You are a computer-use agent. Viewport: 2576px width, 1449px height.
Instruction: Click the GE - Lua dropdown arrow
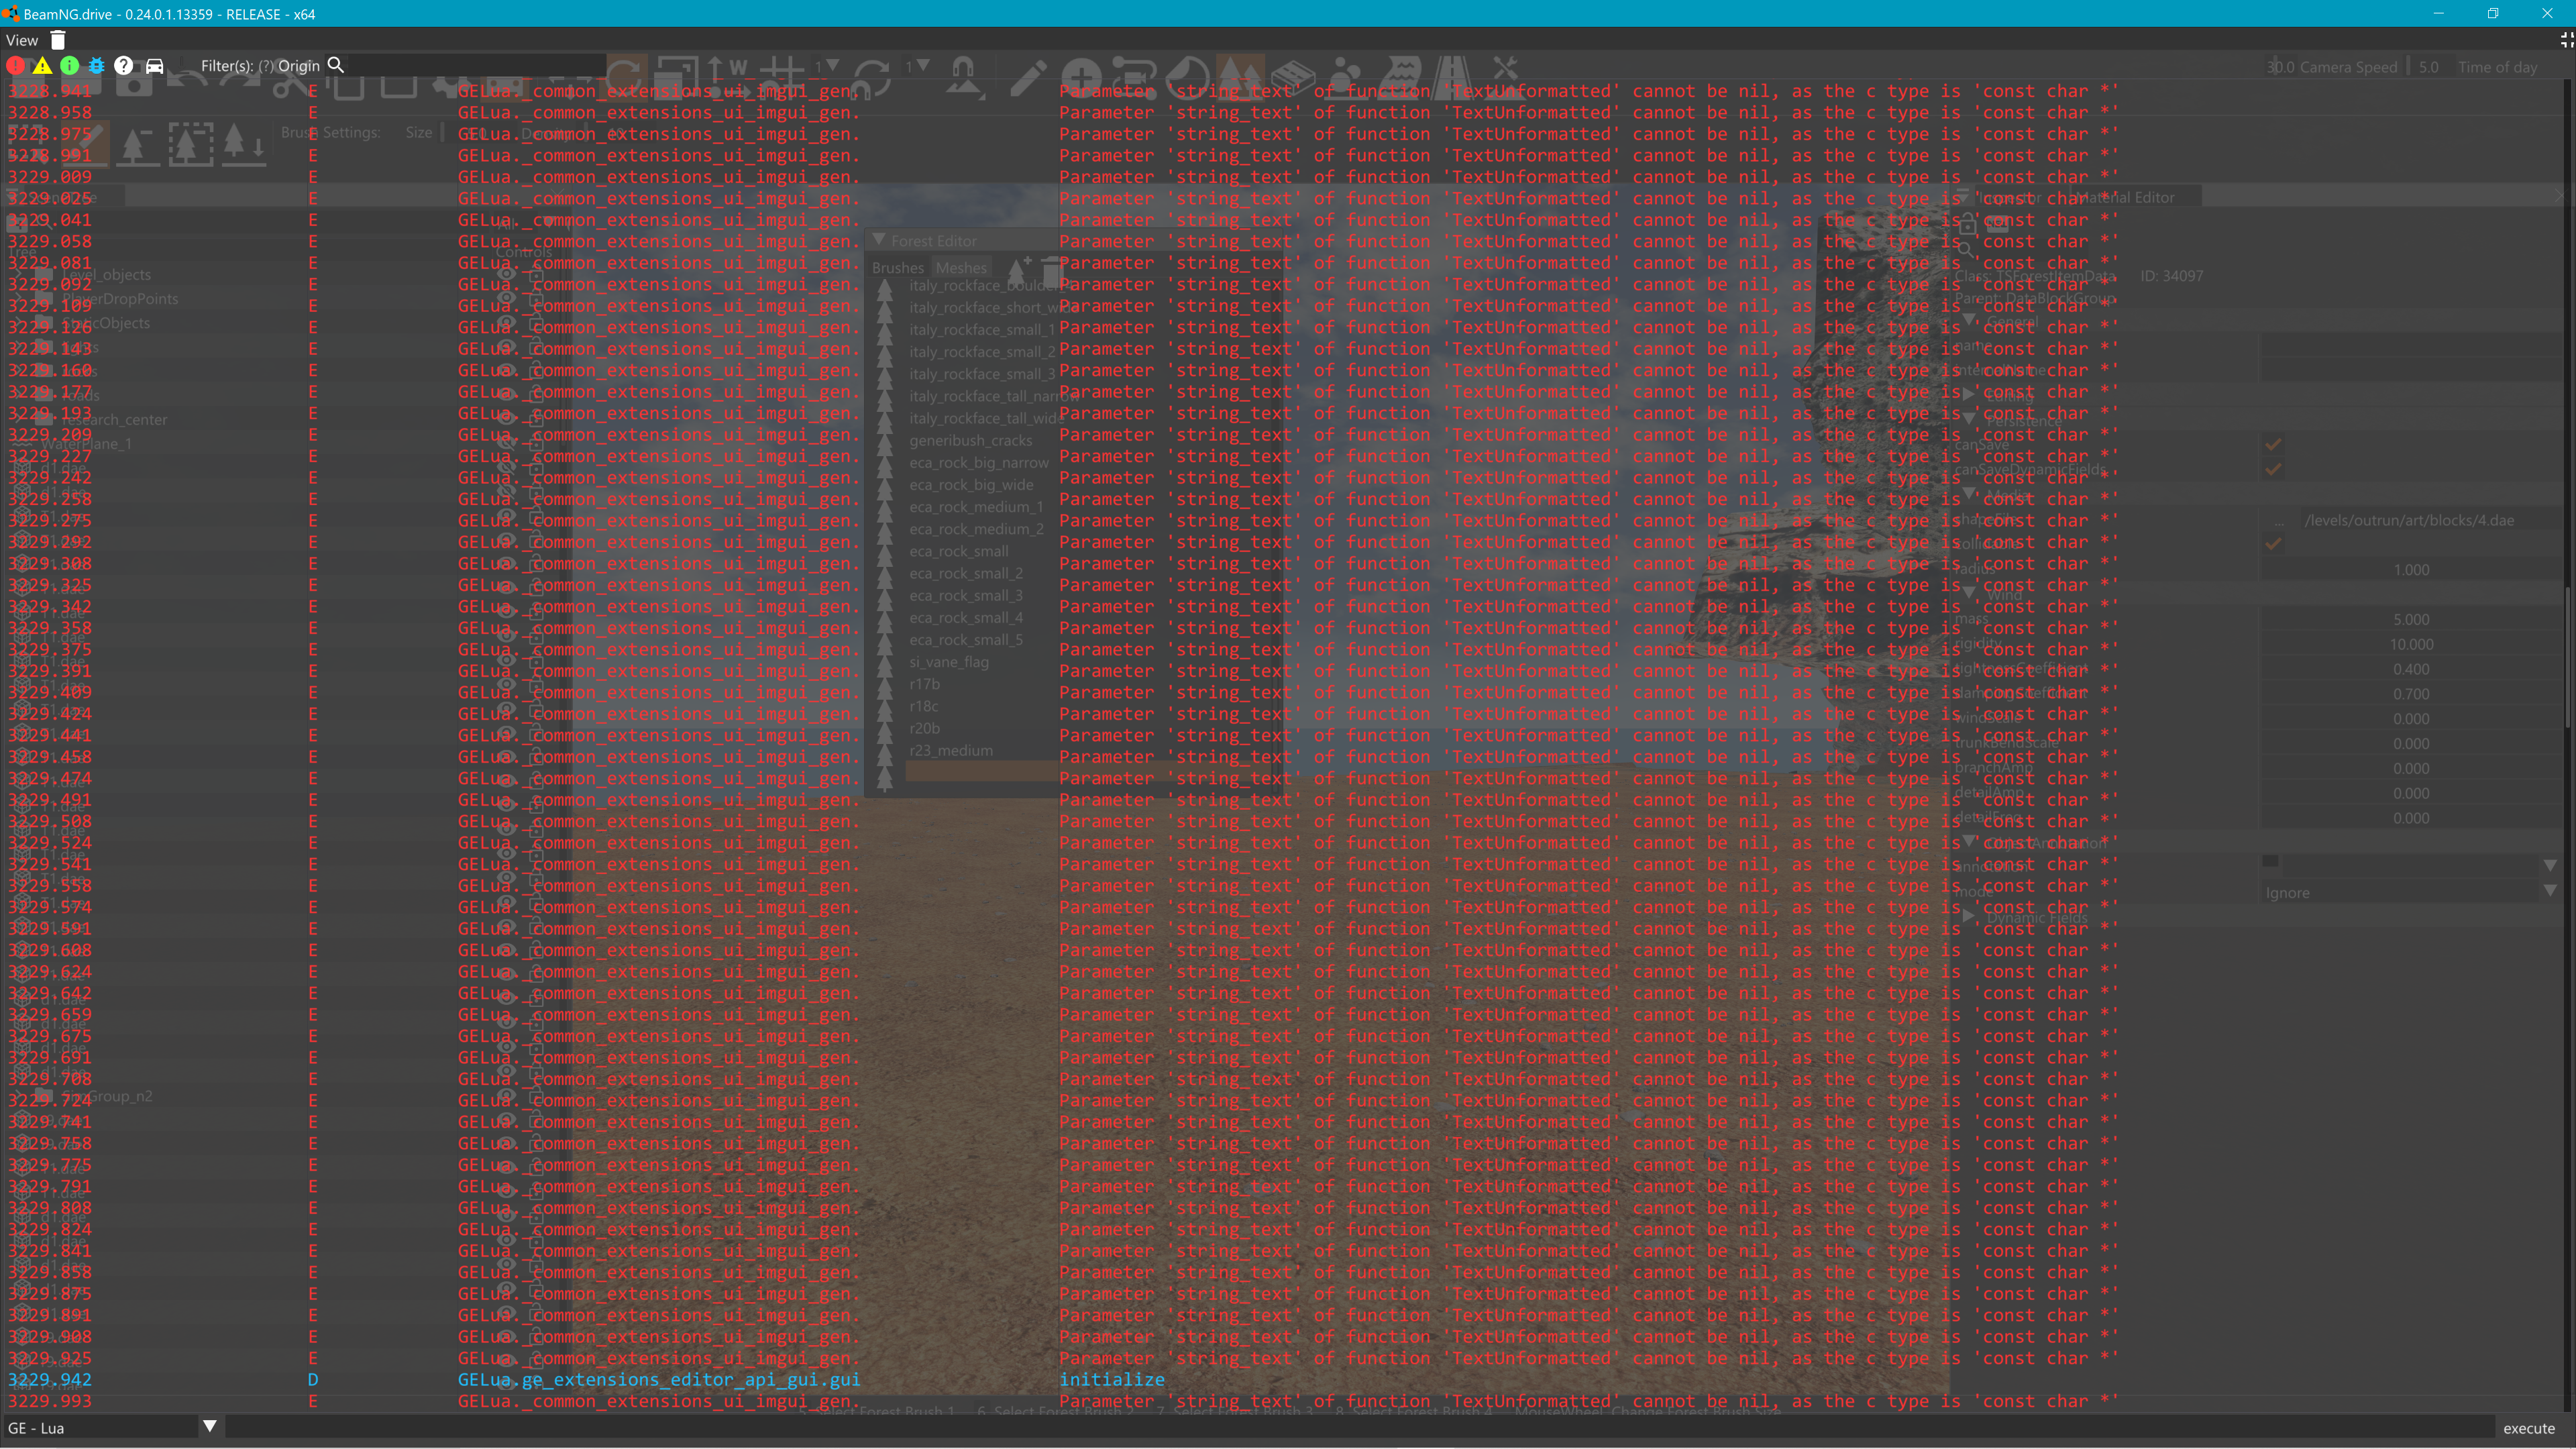(x=209, y=1426)
